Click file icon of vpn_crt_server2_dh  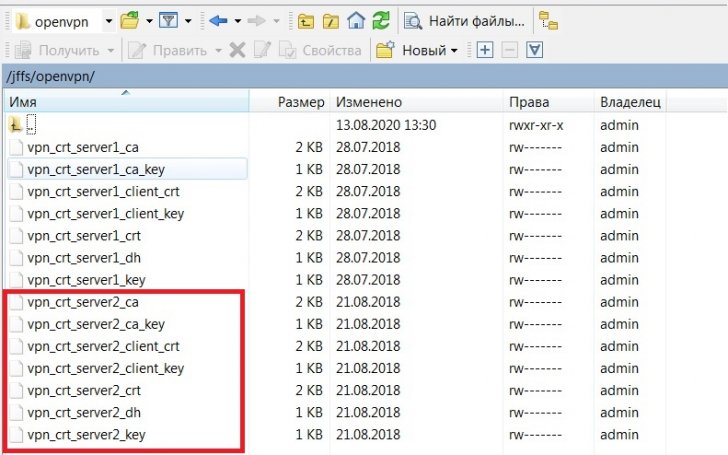pyautogui.click(x=16, y=413)
